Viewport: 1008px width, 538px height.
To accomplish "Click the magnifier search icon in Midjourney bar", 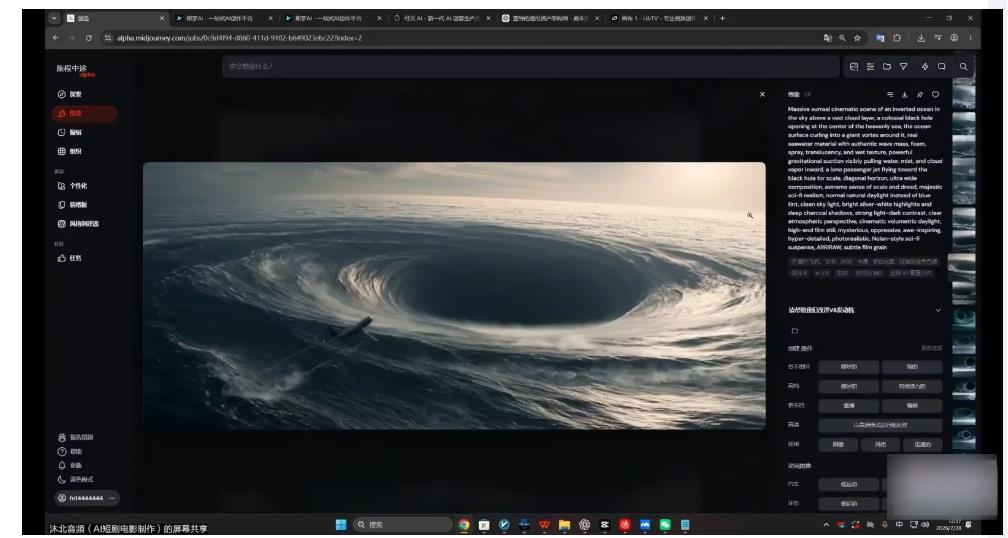I will pyautogui.click(x=964, y=66).
